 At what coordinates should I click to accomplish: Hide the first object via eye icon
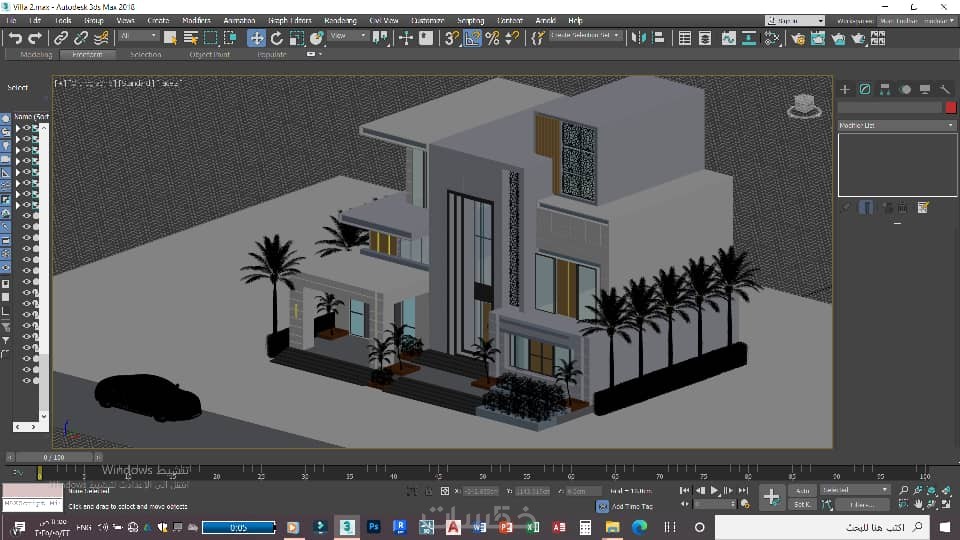point(27,128)
